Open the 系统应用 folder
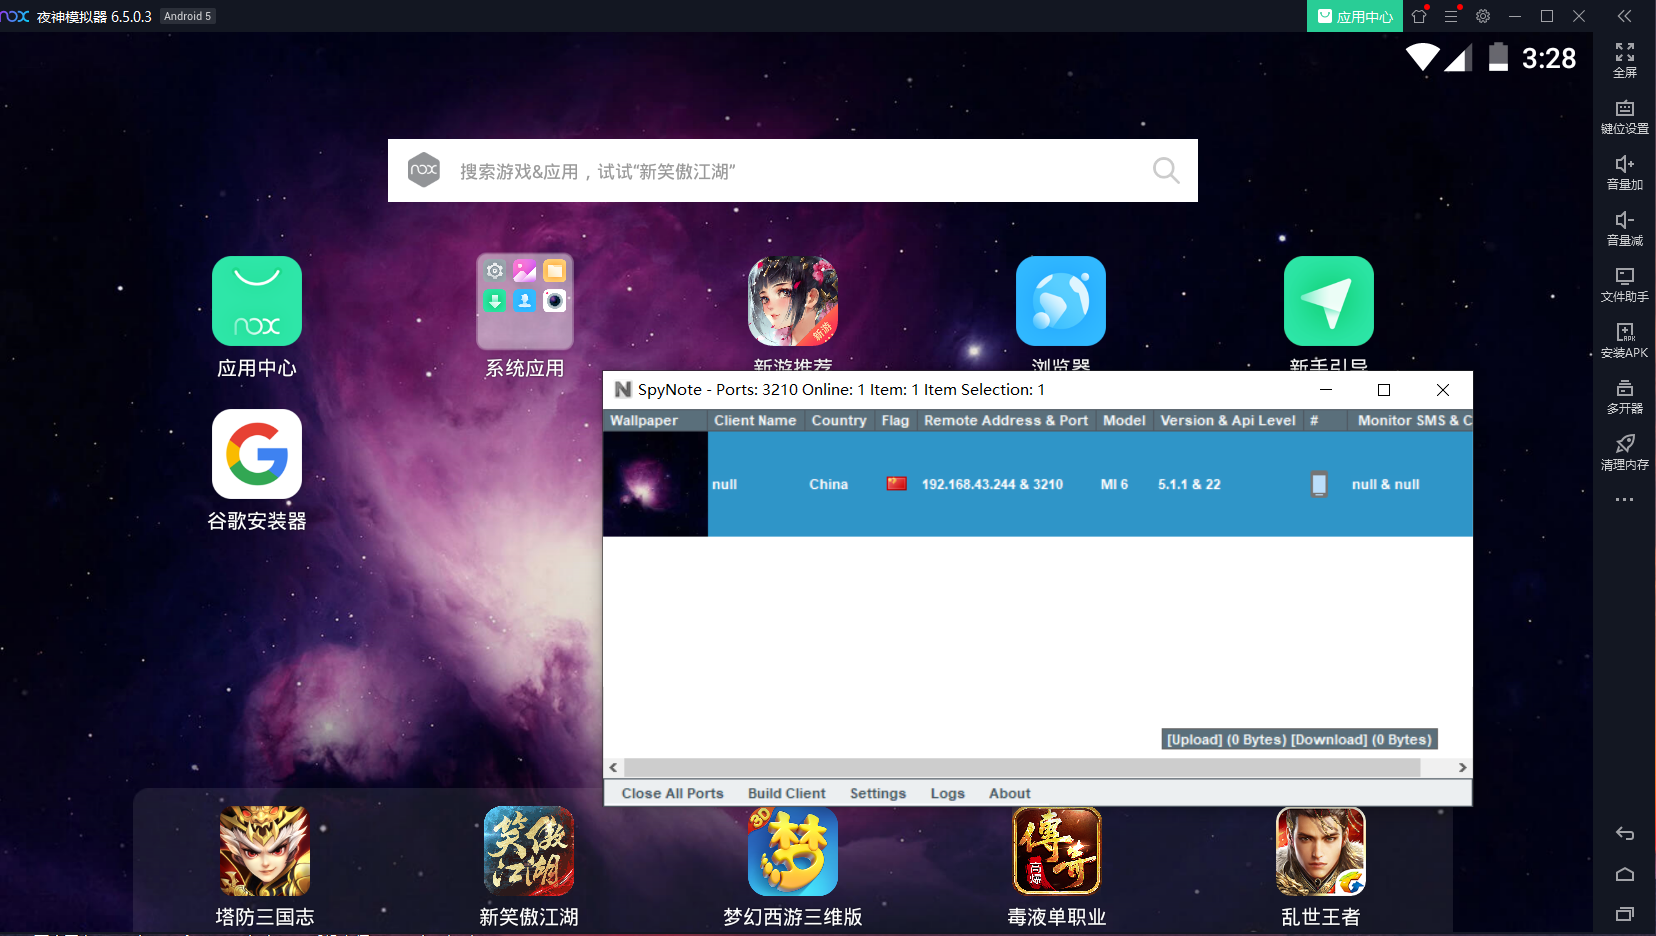Screen dimensions: 1656x936 pos(525,301)
